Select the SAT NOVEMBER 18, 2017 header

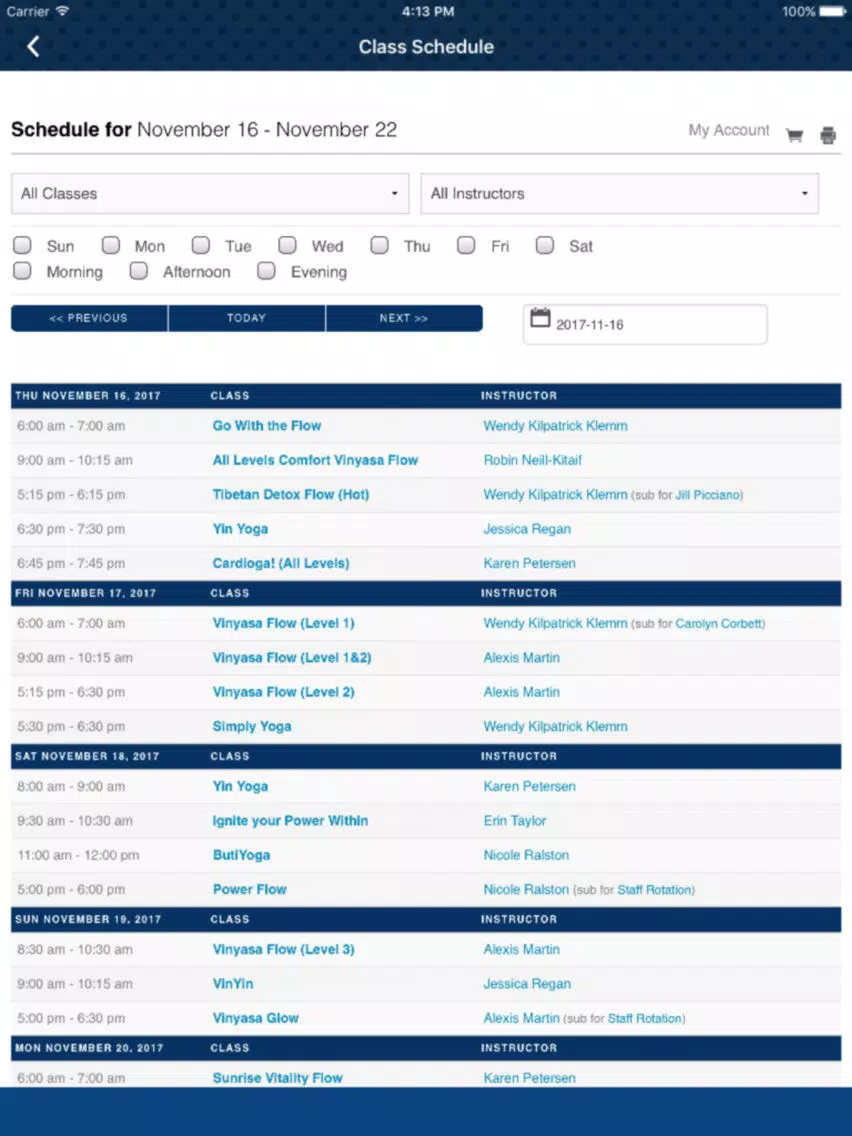(x=87, y=756)
